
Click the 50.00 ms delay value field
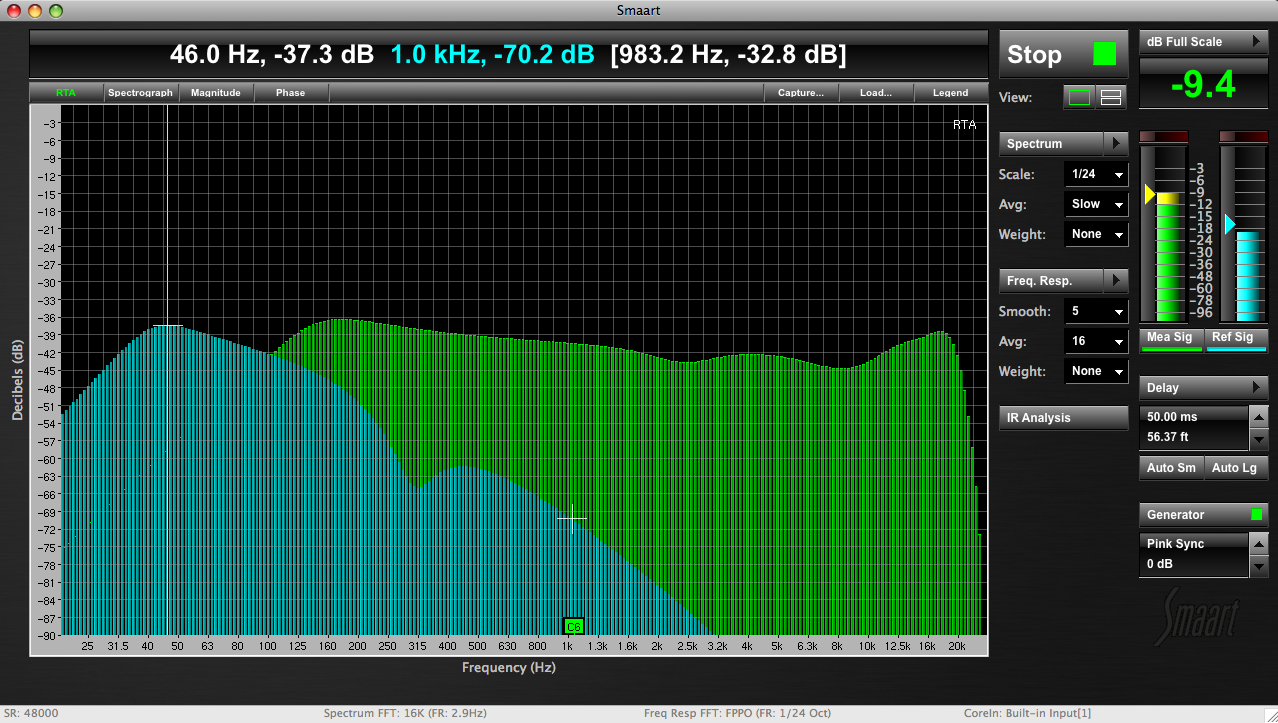(x=1193, y=416)
